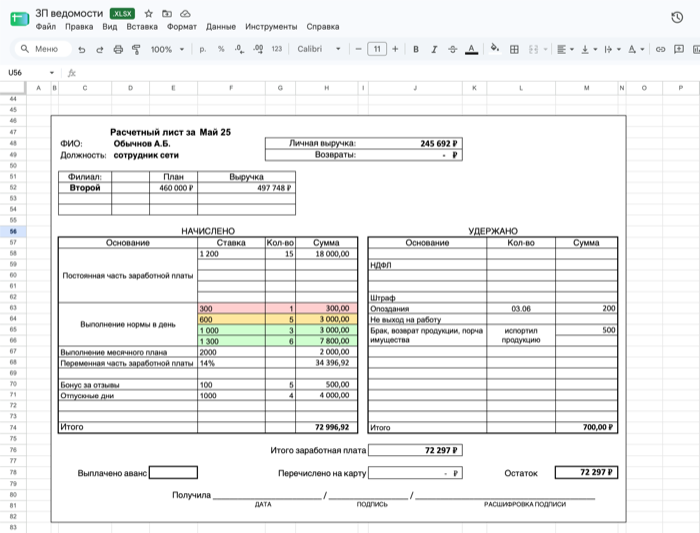
Task: Click the Print icon
Action: click(x=118, y=50)
